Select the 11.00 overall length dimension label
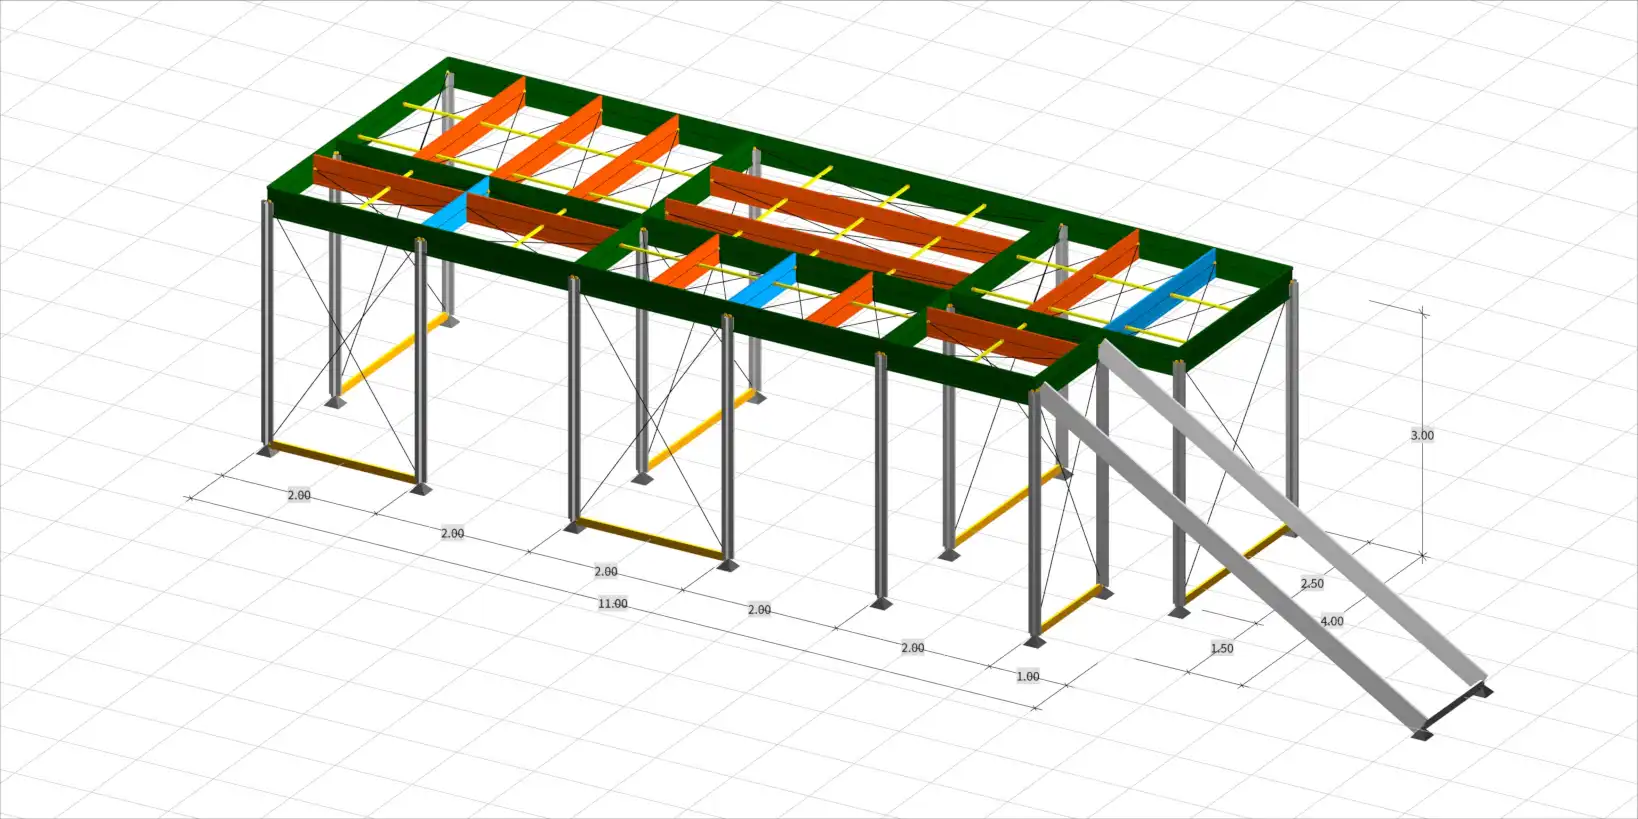 coord(613,604)
